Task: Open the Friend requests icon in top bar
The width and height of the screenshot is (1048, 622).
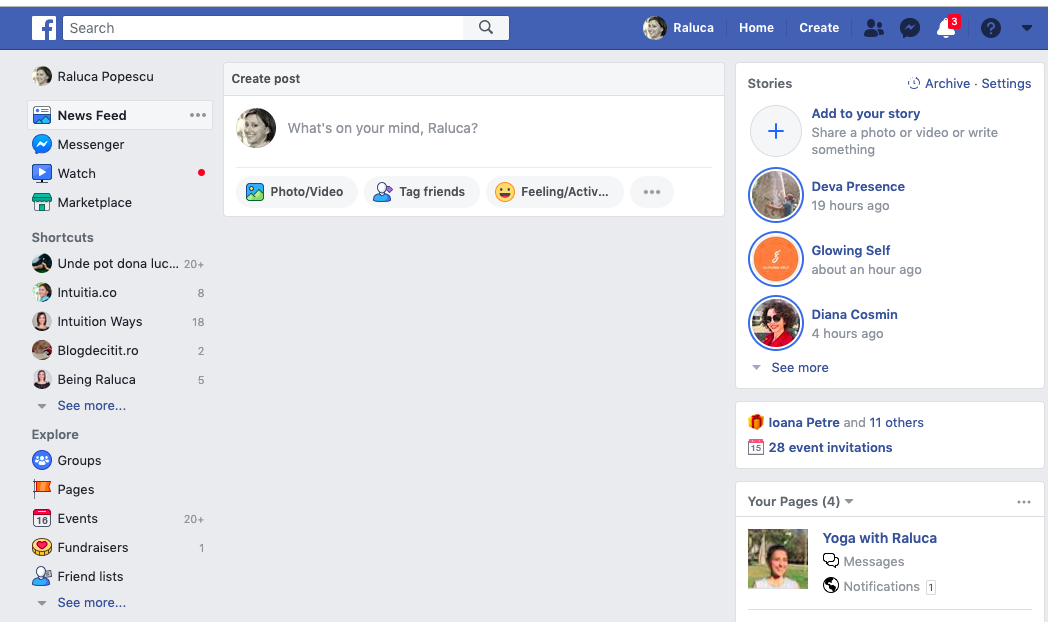Action: 874,28
